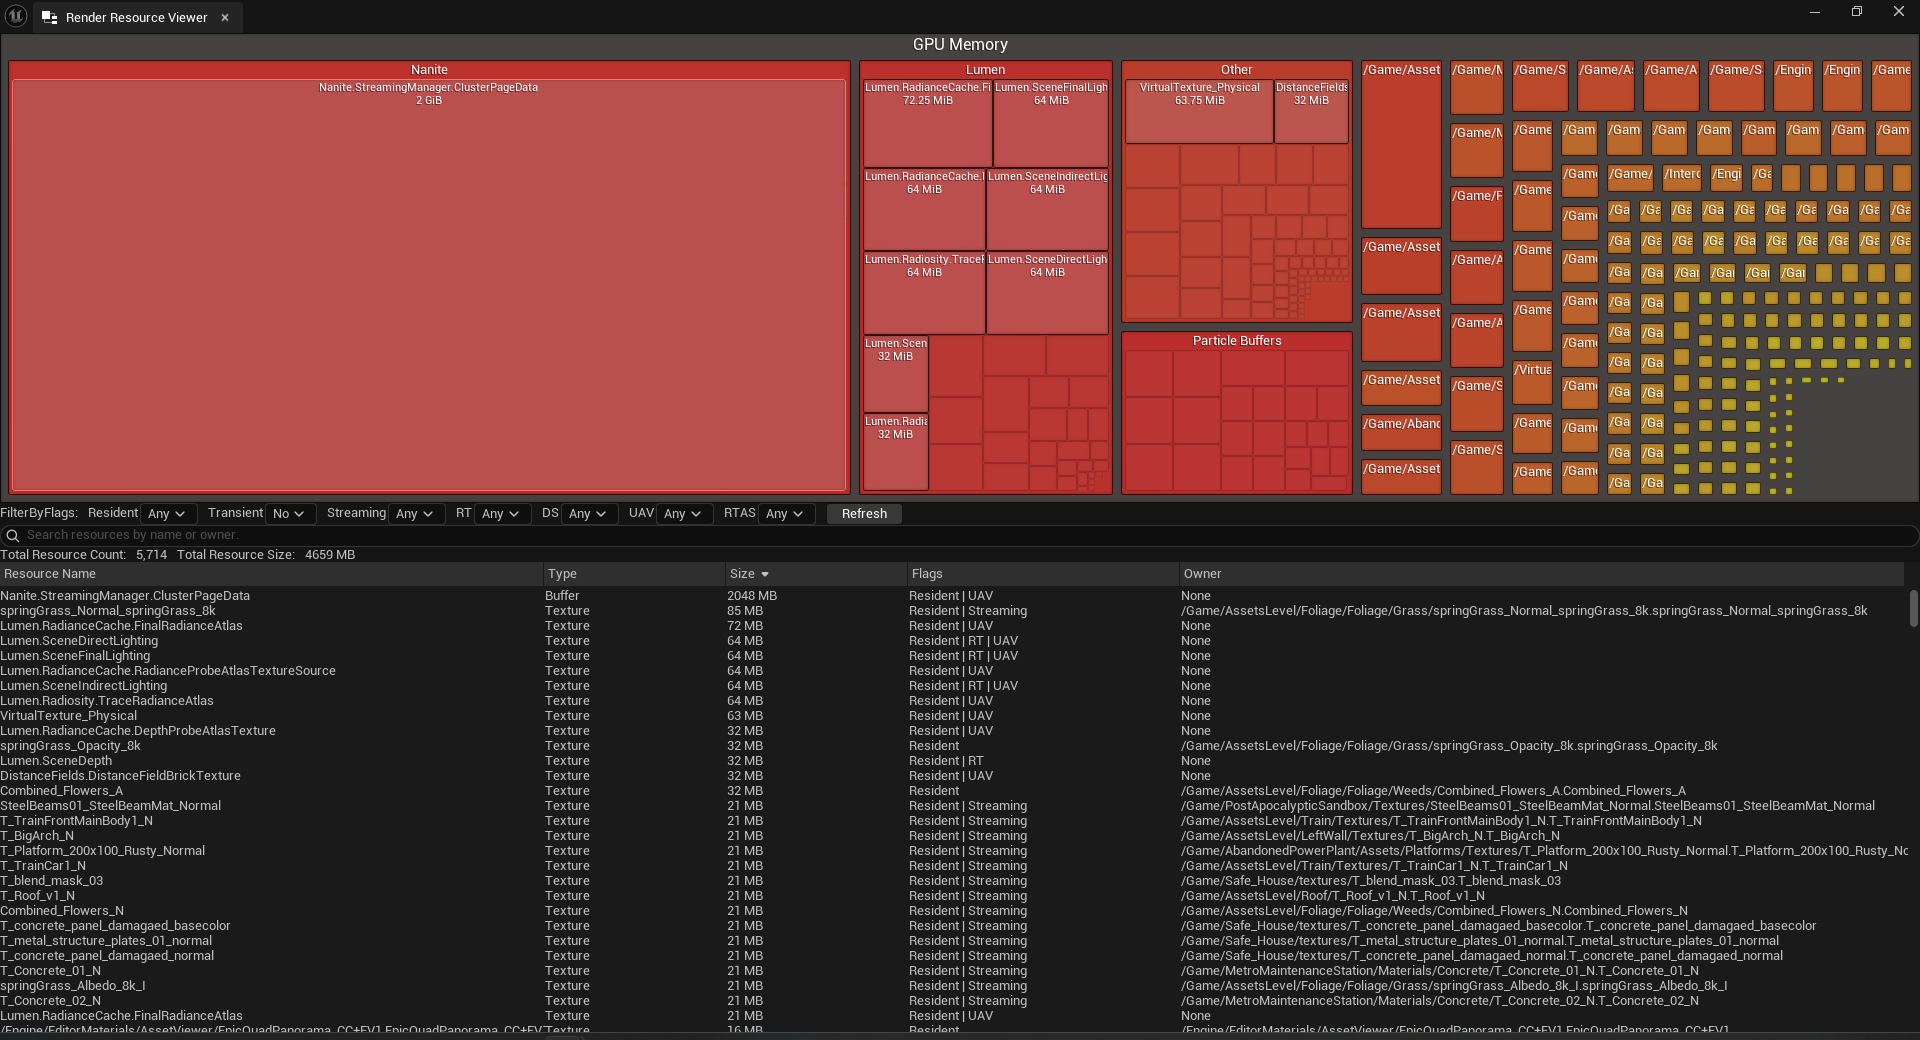Select Nanite ClusterPageData treemap block
This screenshot has width=1920, height=1040.
428,290
